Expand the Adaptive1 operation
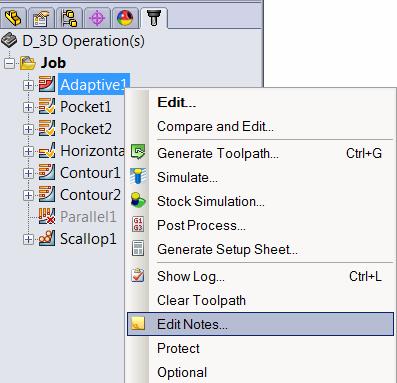Image resolution: width=397 pixels, height=383 pixels. pos(28,85)
